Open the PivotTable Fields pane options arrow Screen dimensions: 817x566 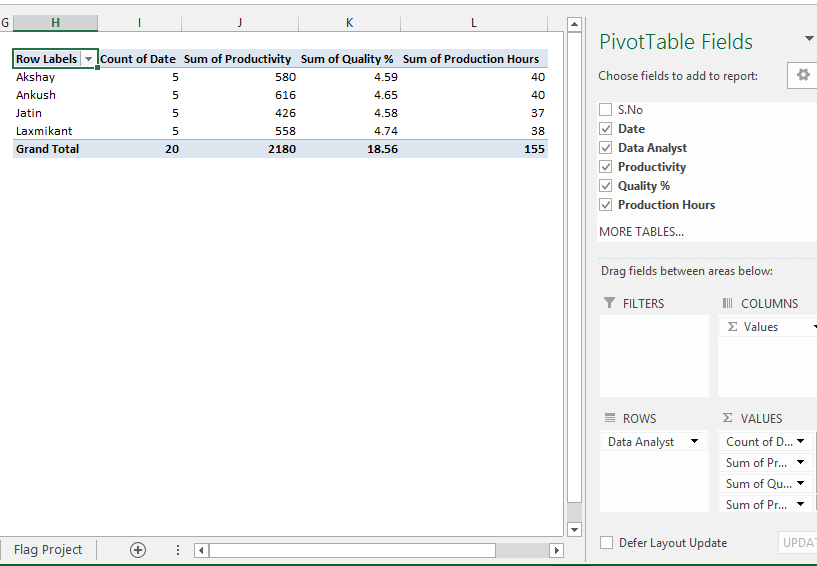click(809, 39)
